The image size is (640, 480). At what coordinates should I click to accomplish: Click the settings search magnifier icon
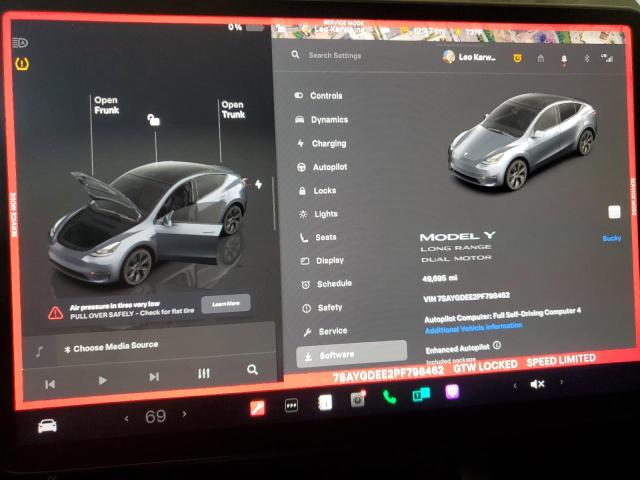[x=296, y=54]
